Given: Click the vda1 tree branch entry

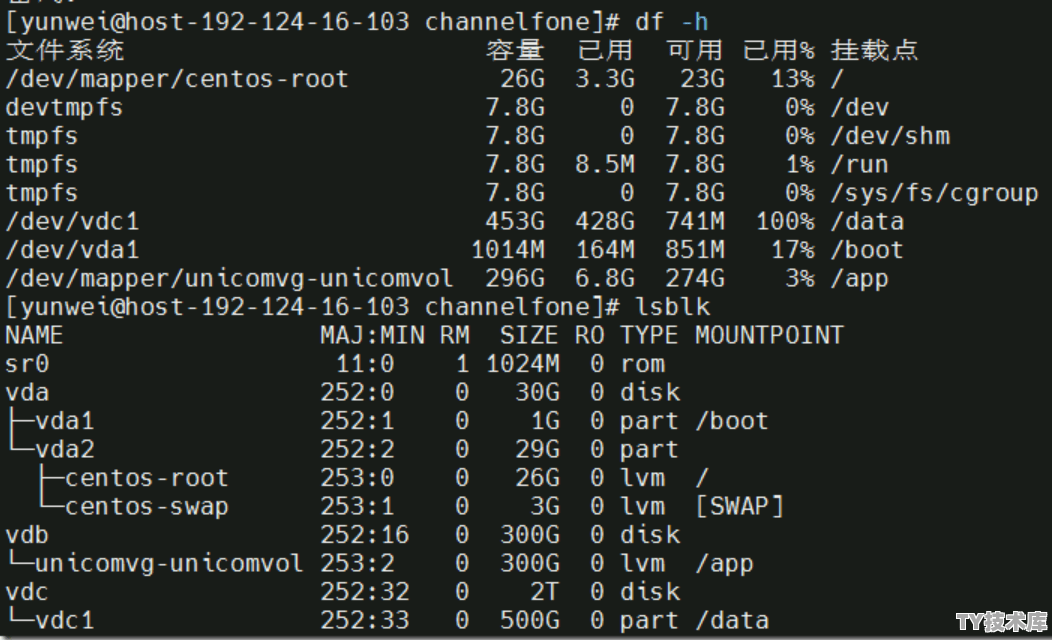Looking at the screenshot, I should click(64, 421).
